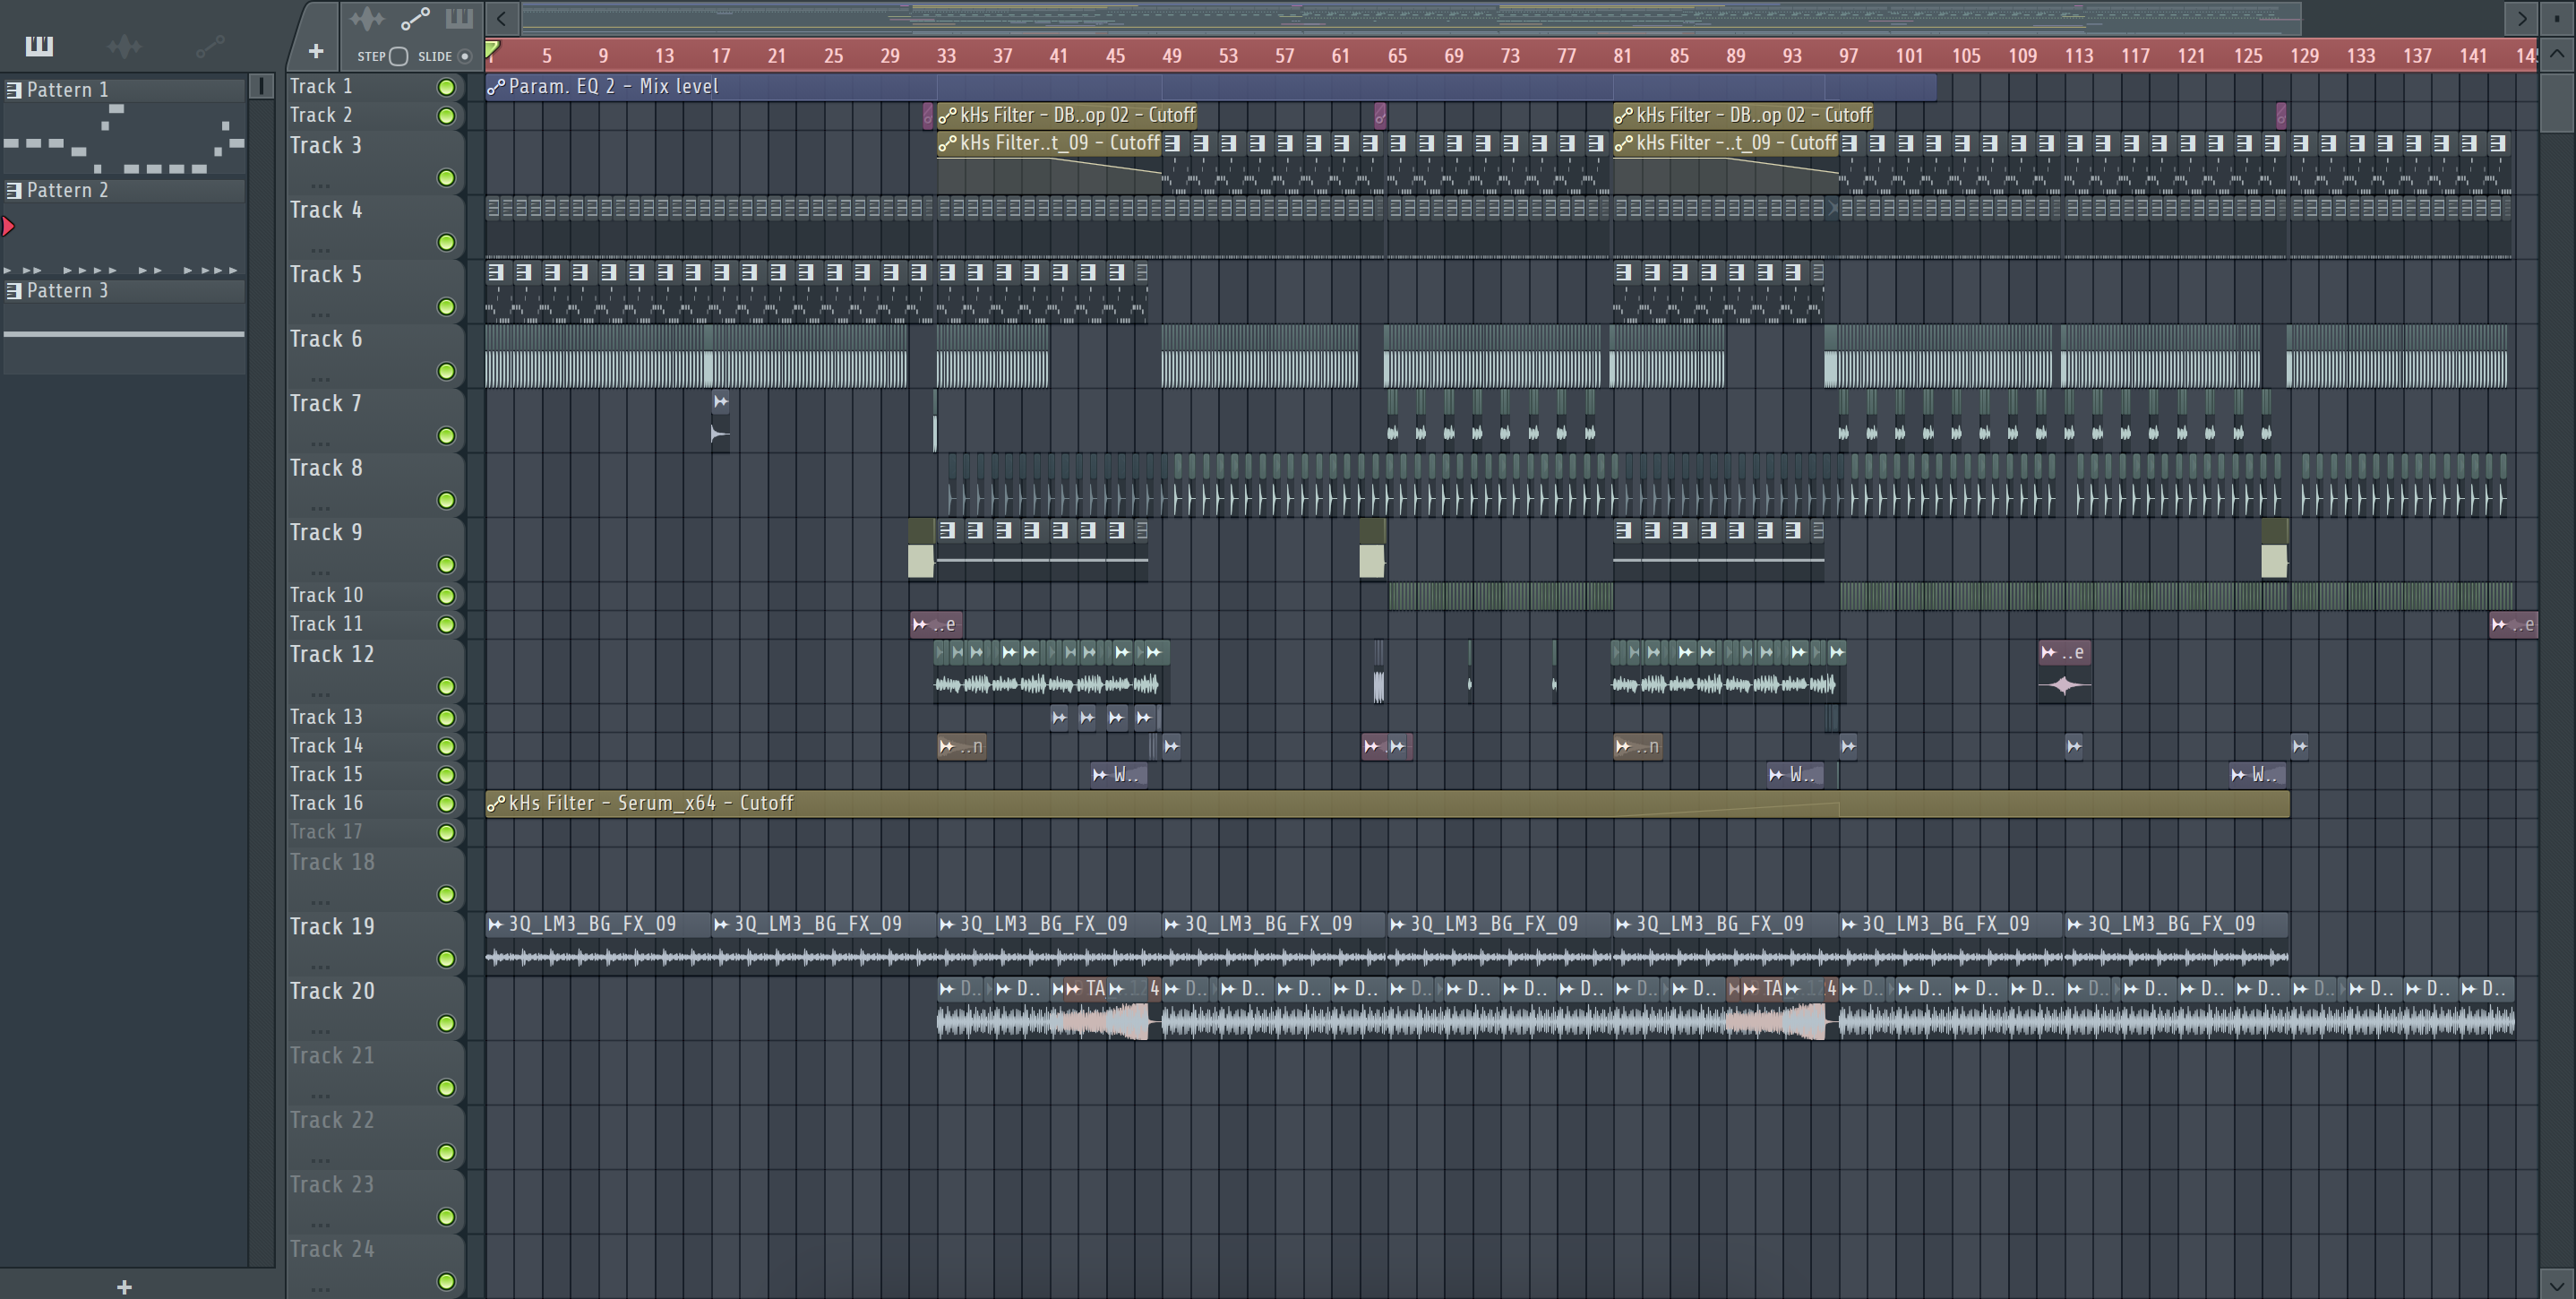Open kHs Filter -..t_09 clip menu at bar 81
This screenshot has height=1299, width=2576.
pyautogui.click(x=1624, y=144)
